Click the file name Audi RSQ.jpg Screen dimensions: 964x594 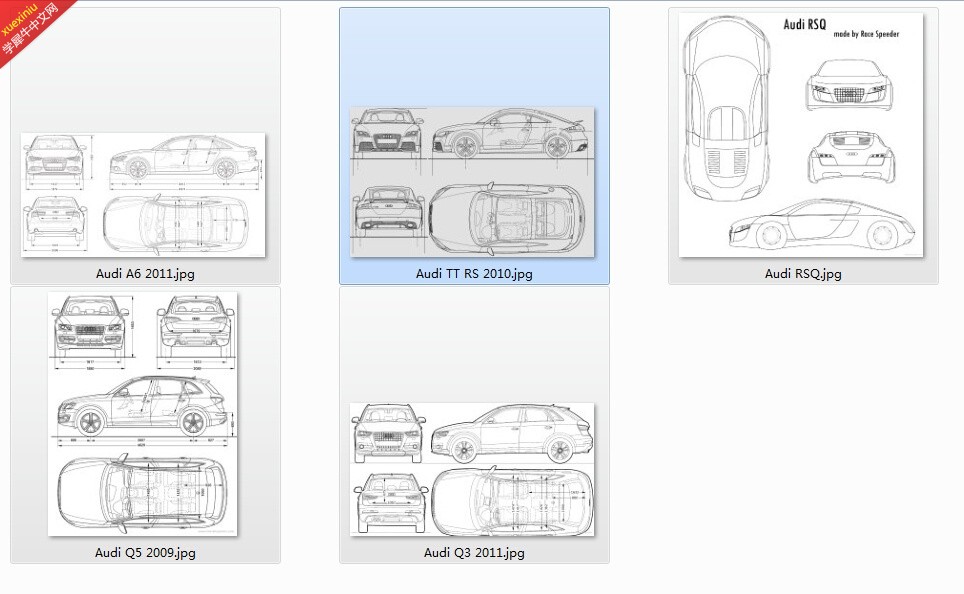tap(803, 274)
